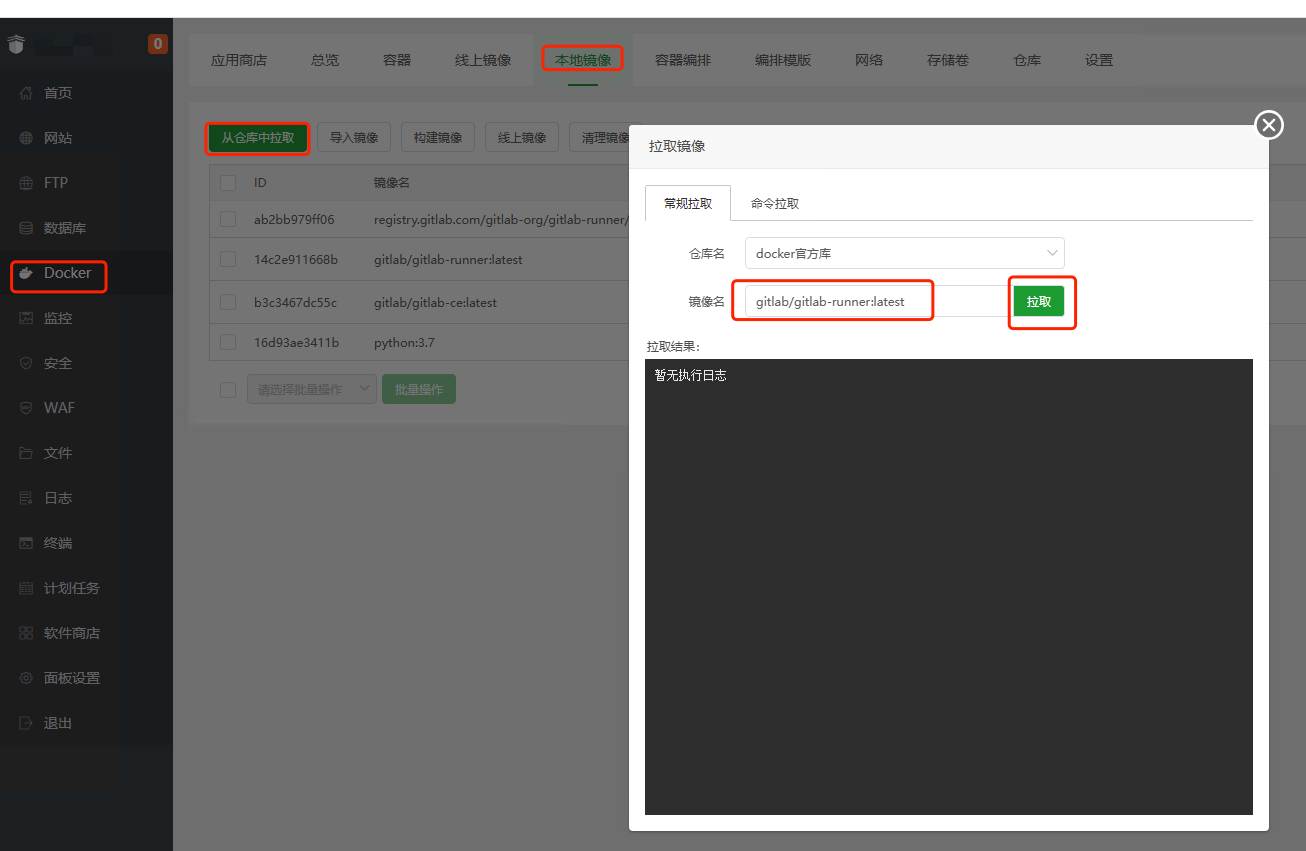The image size is (1306, 851).
Task: Click the 构建镜像 button
Action: coord(438,138)
